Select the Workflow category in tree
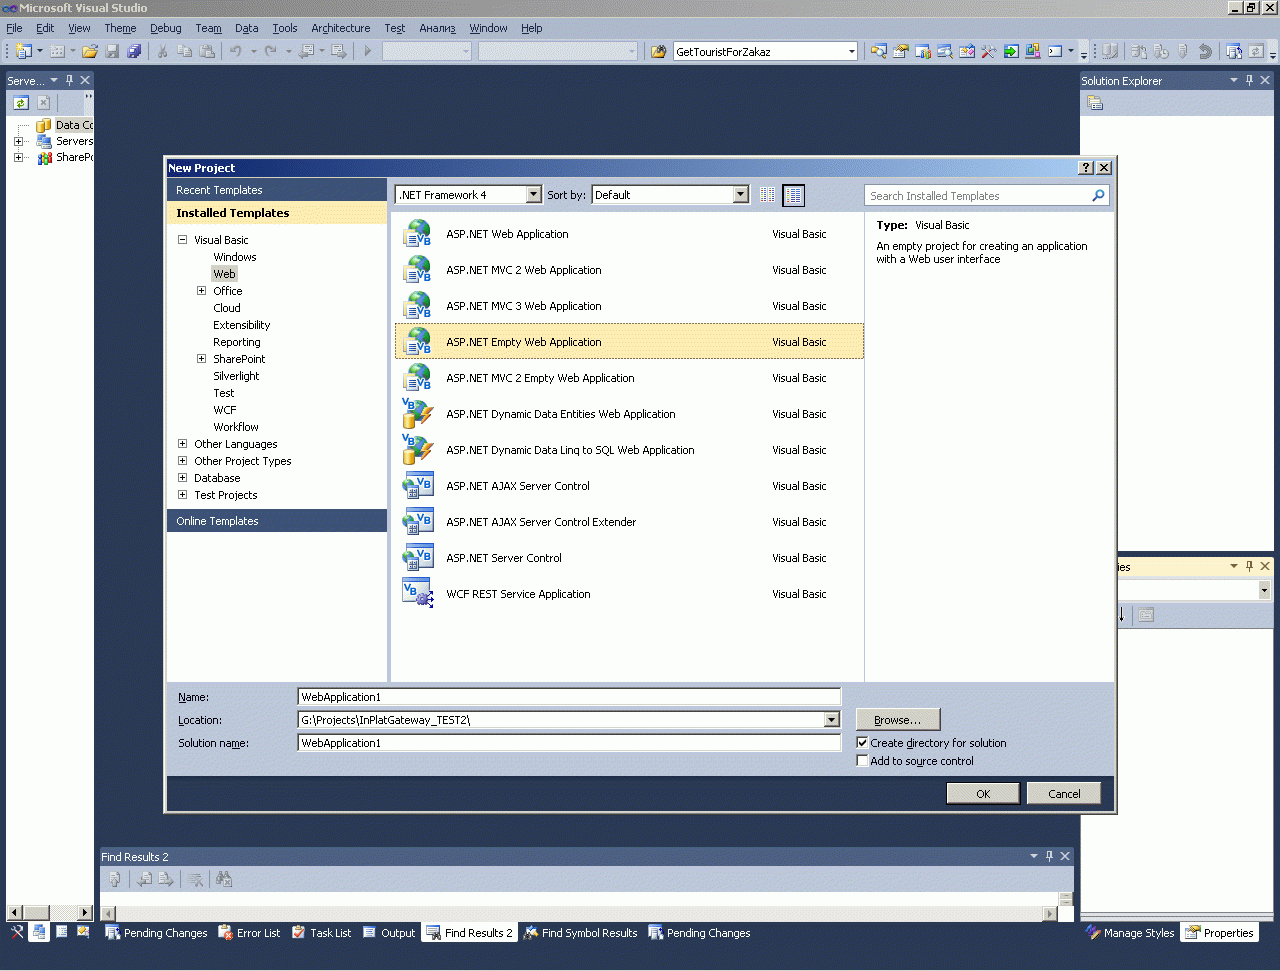 click(x=236, y=427)
